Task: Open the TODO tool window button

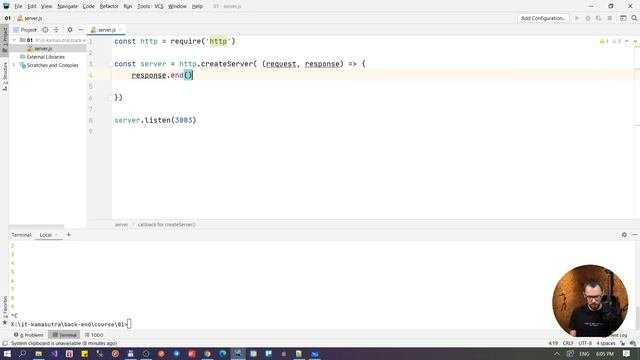Action: (x=94, y=335)
